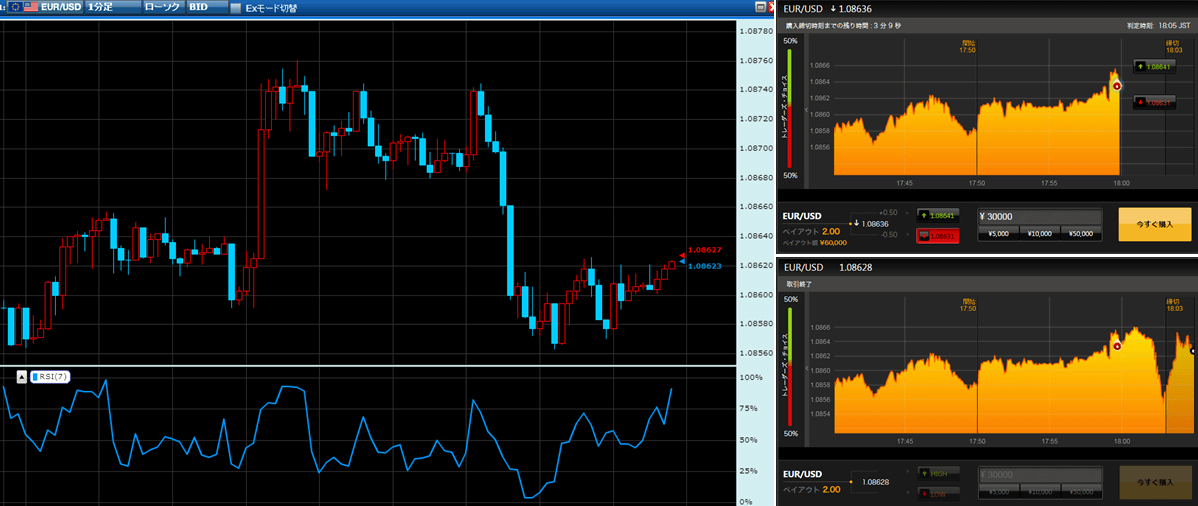Click the trader's choice gauge in upper panel
This screenshot has width=1198, height=506.
coord(791,109)
